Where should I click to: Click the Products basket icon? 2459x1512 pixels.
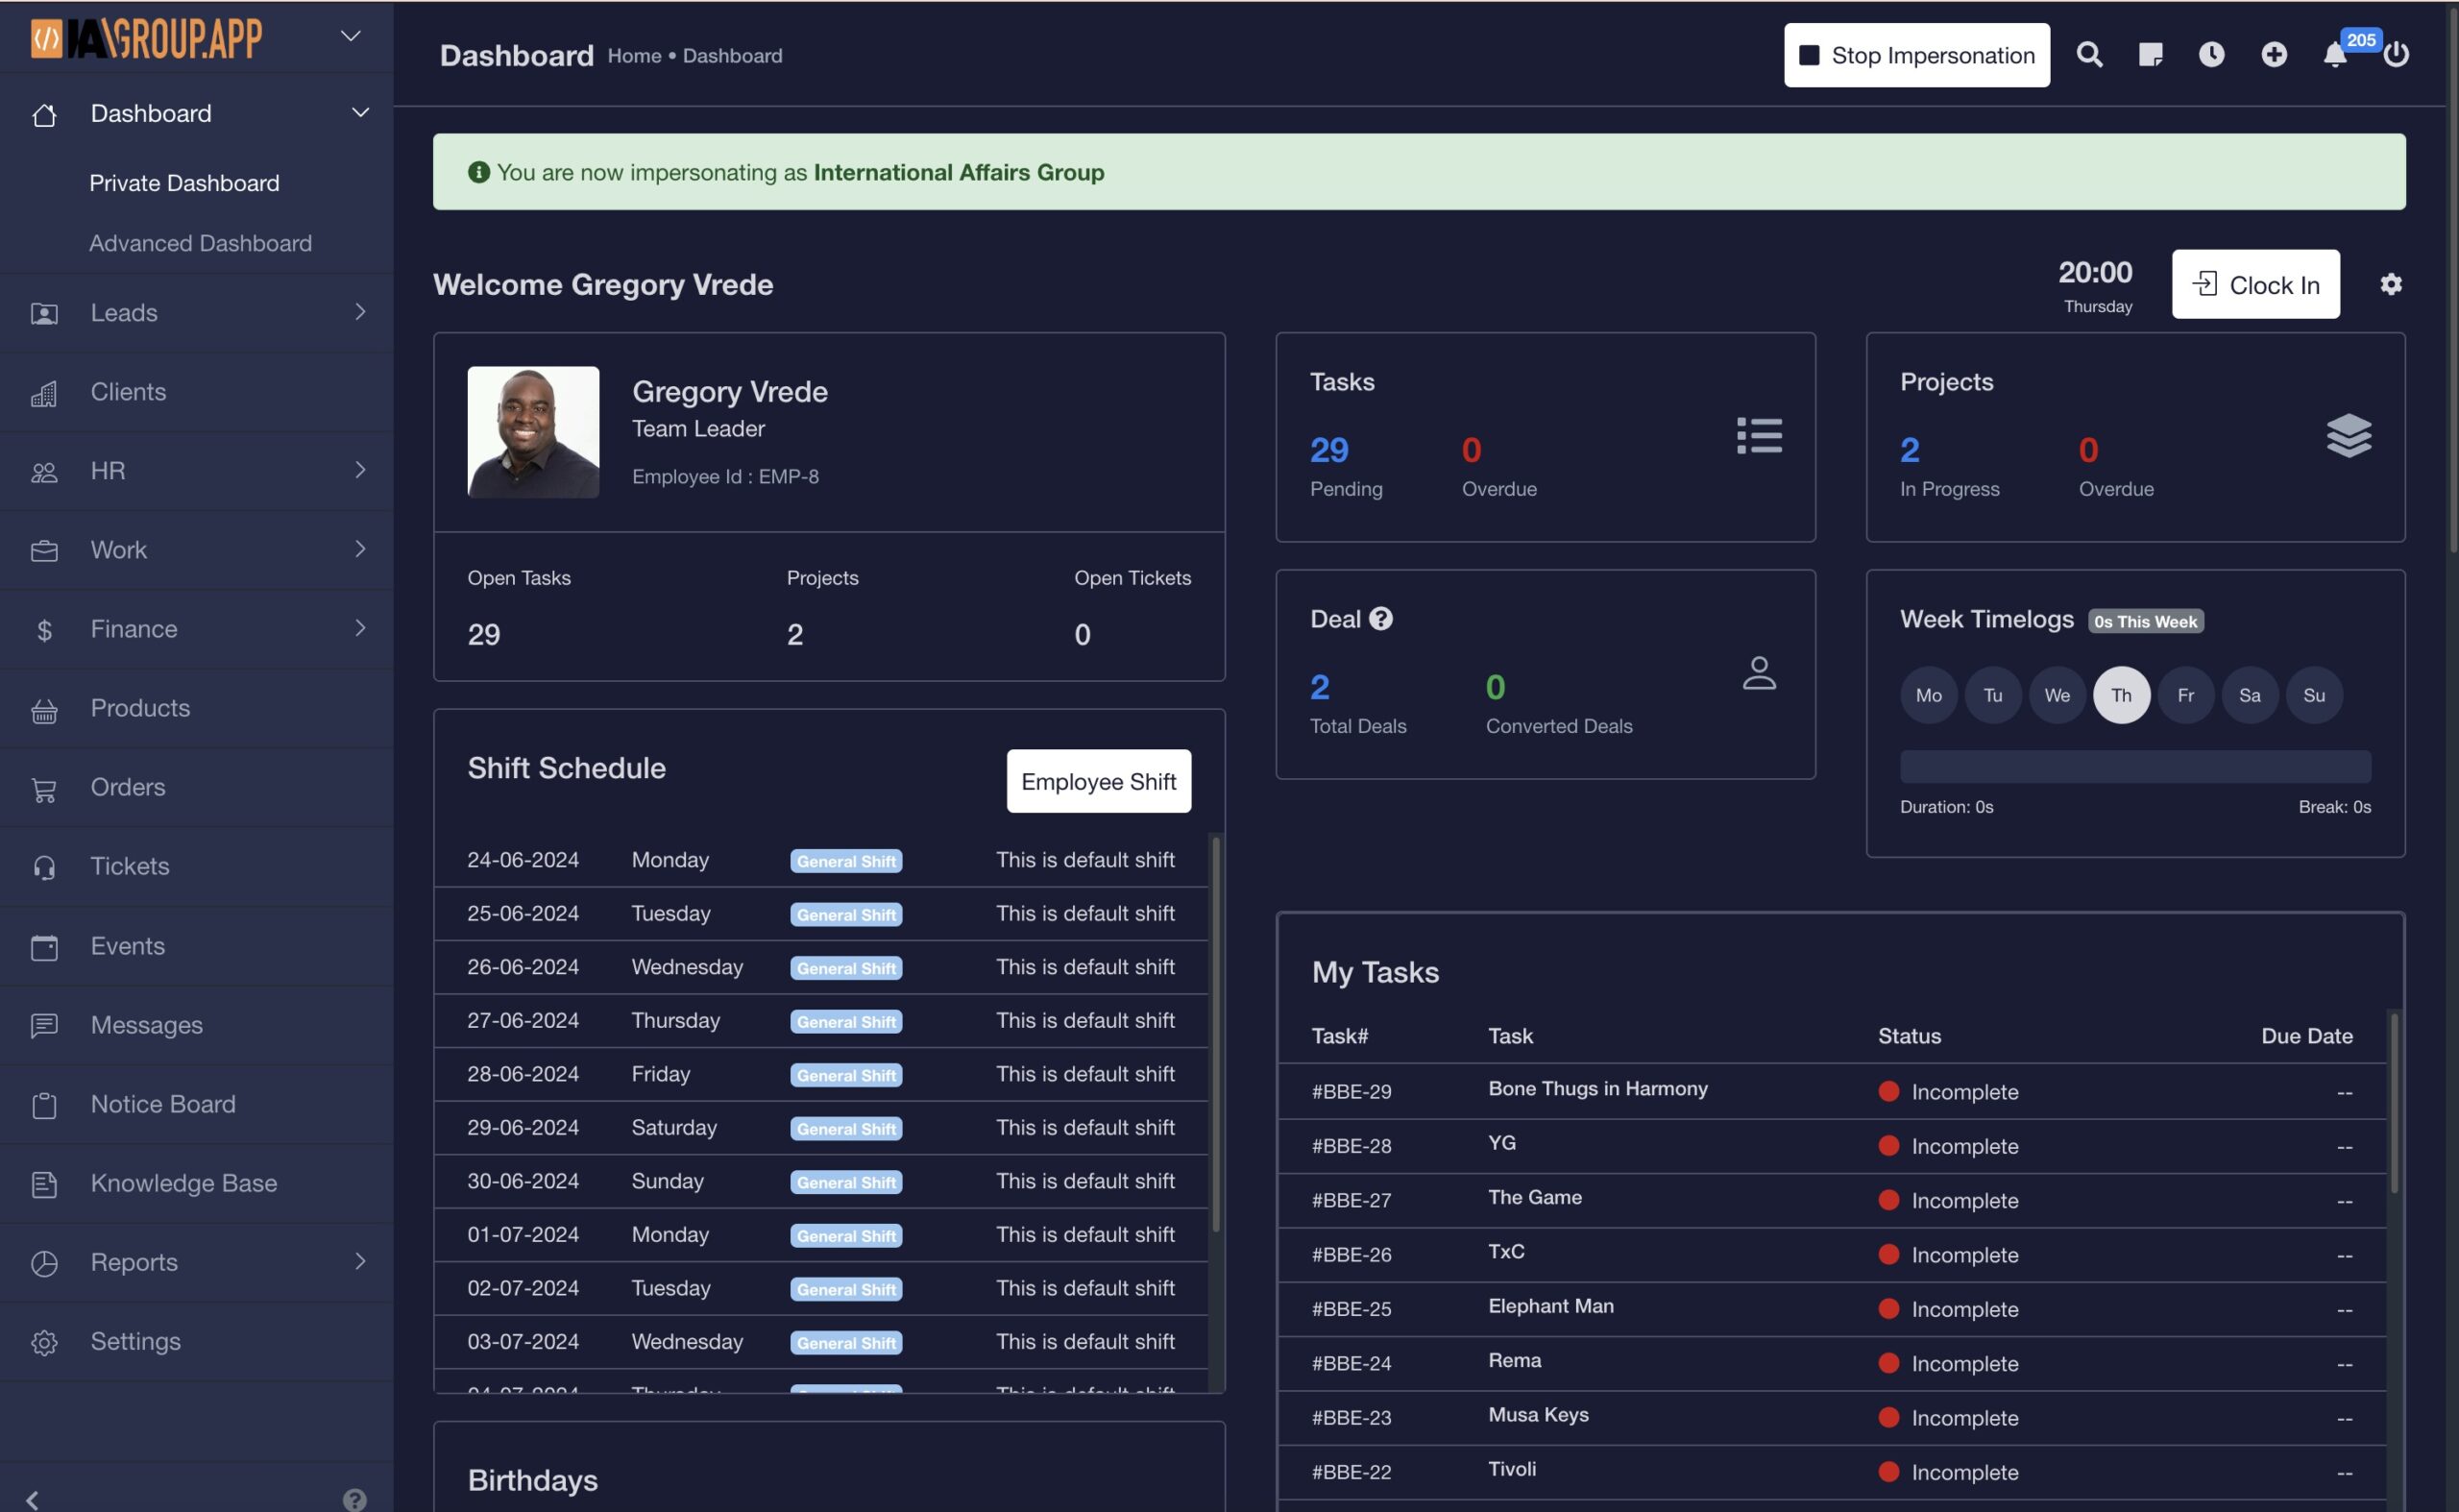tap(44, 710)
